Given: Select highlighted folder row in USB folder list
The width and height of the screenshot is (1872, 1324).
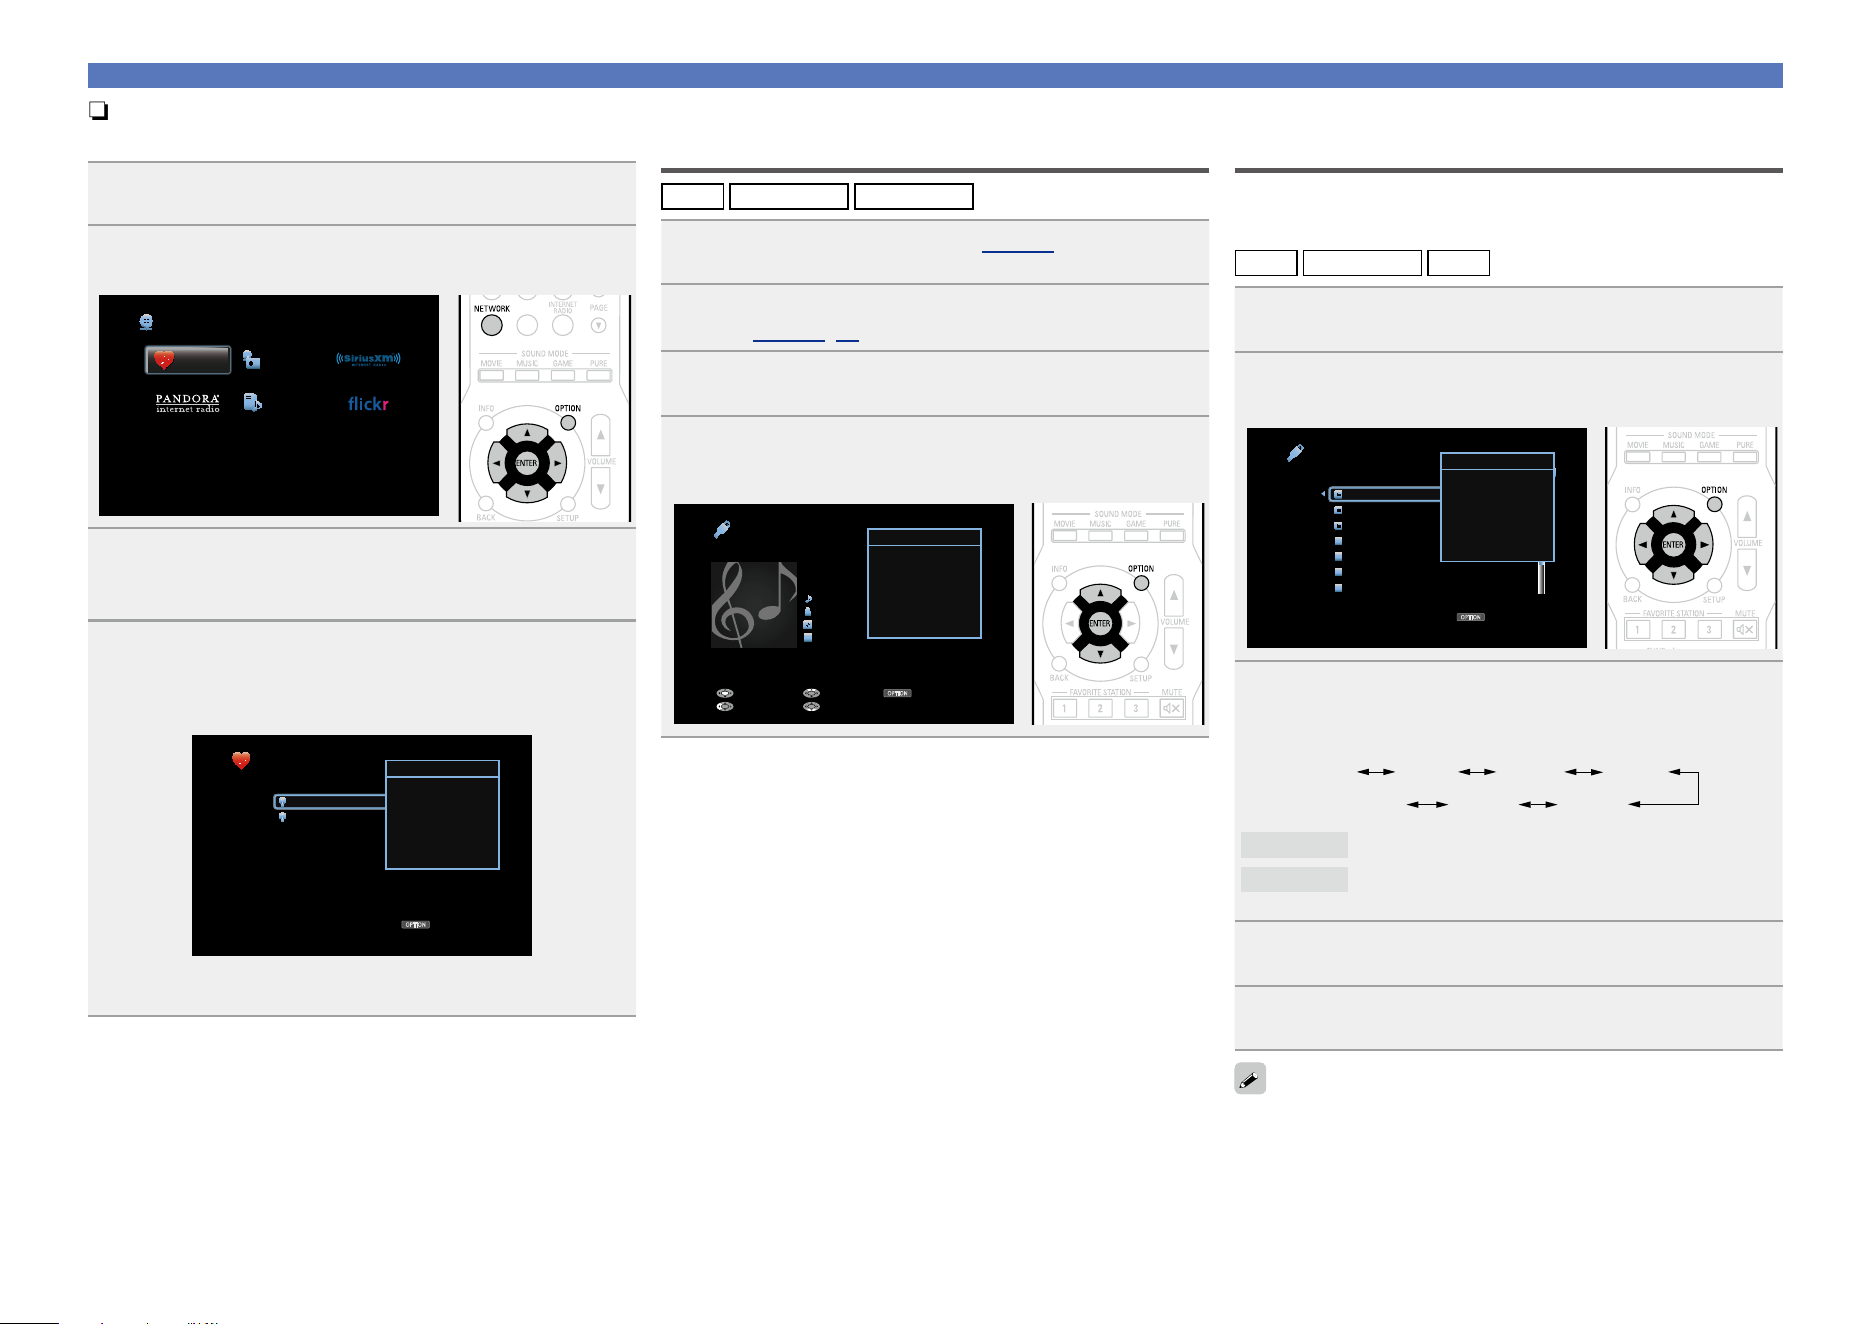Looking at the screenshot, I should (1385, 494).
